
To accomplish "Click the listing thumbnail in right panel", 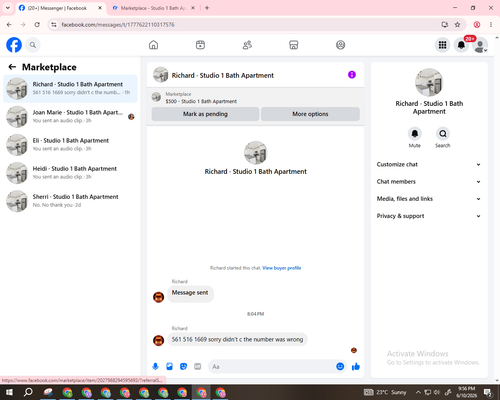I will pyautogui.click(x=429, y=82).
